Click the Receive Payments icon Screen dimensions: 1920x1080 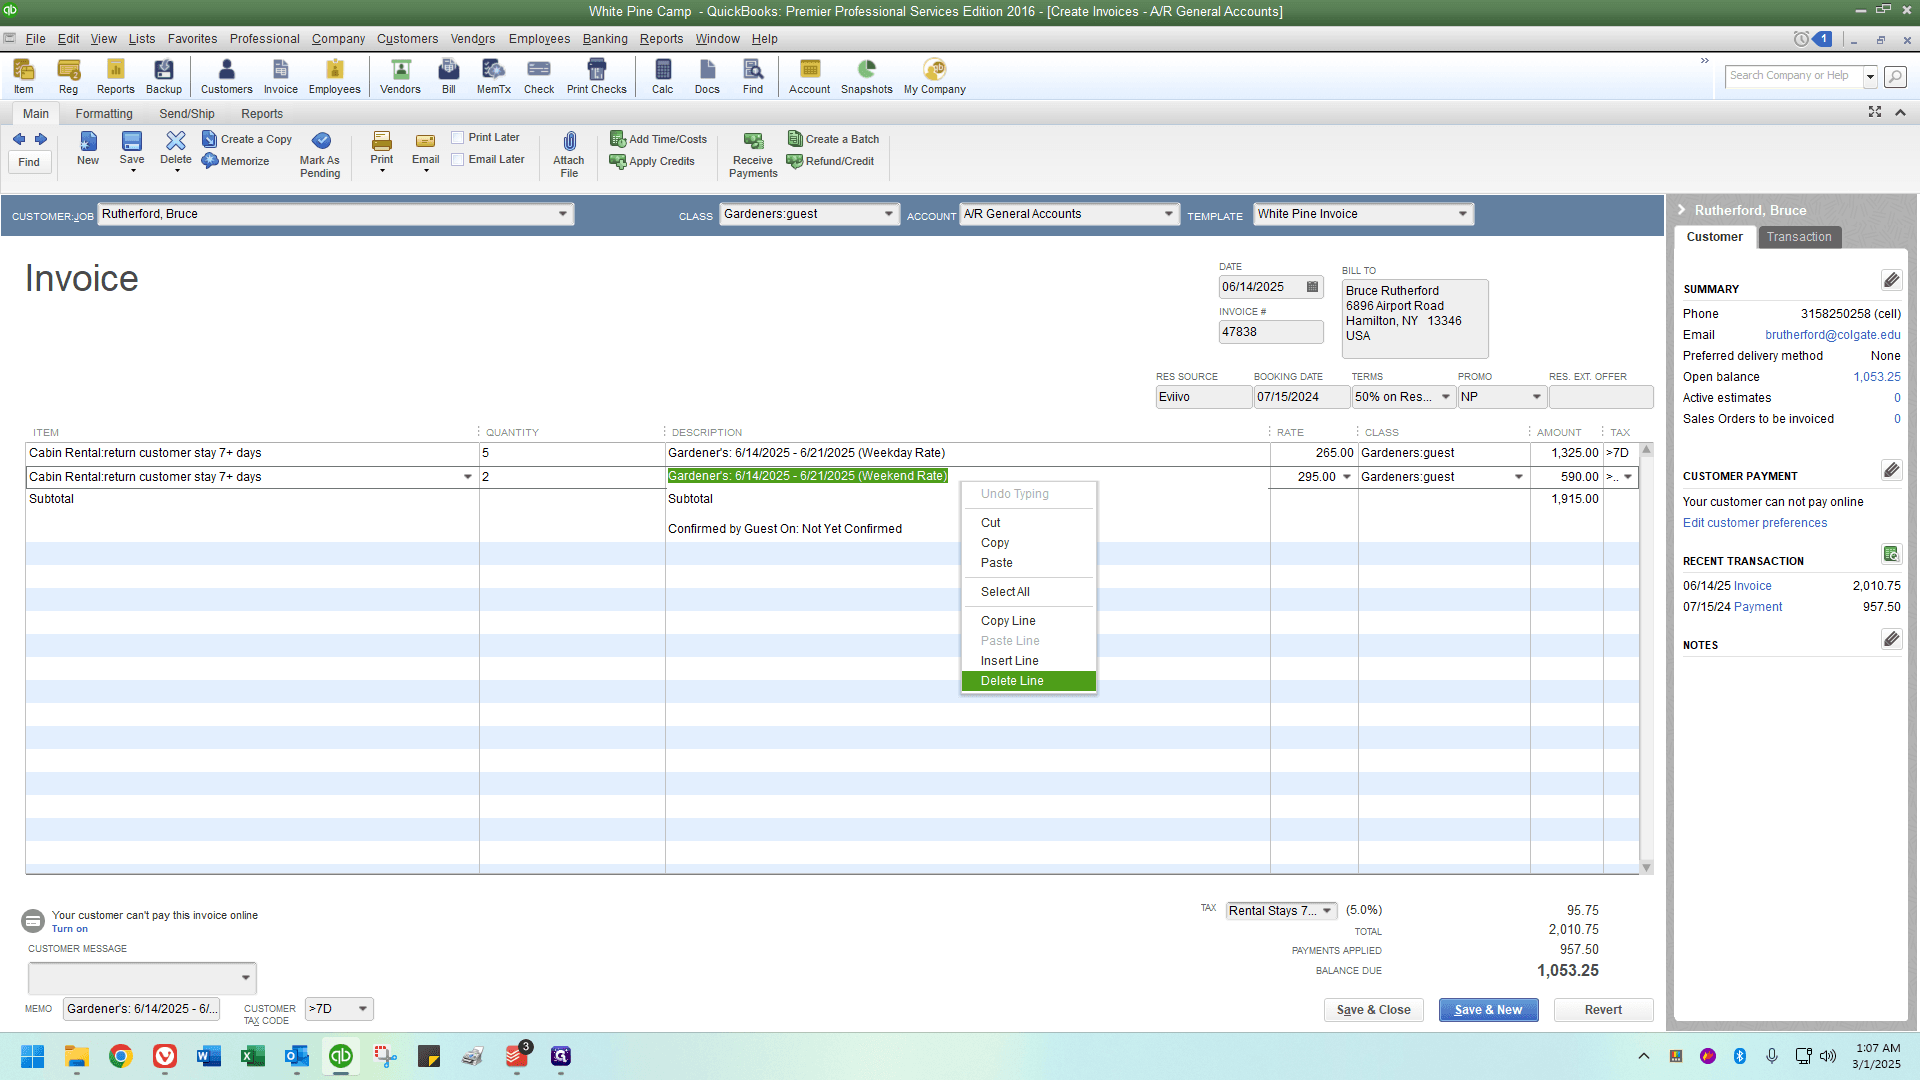point(753,155)
